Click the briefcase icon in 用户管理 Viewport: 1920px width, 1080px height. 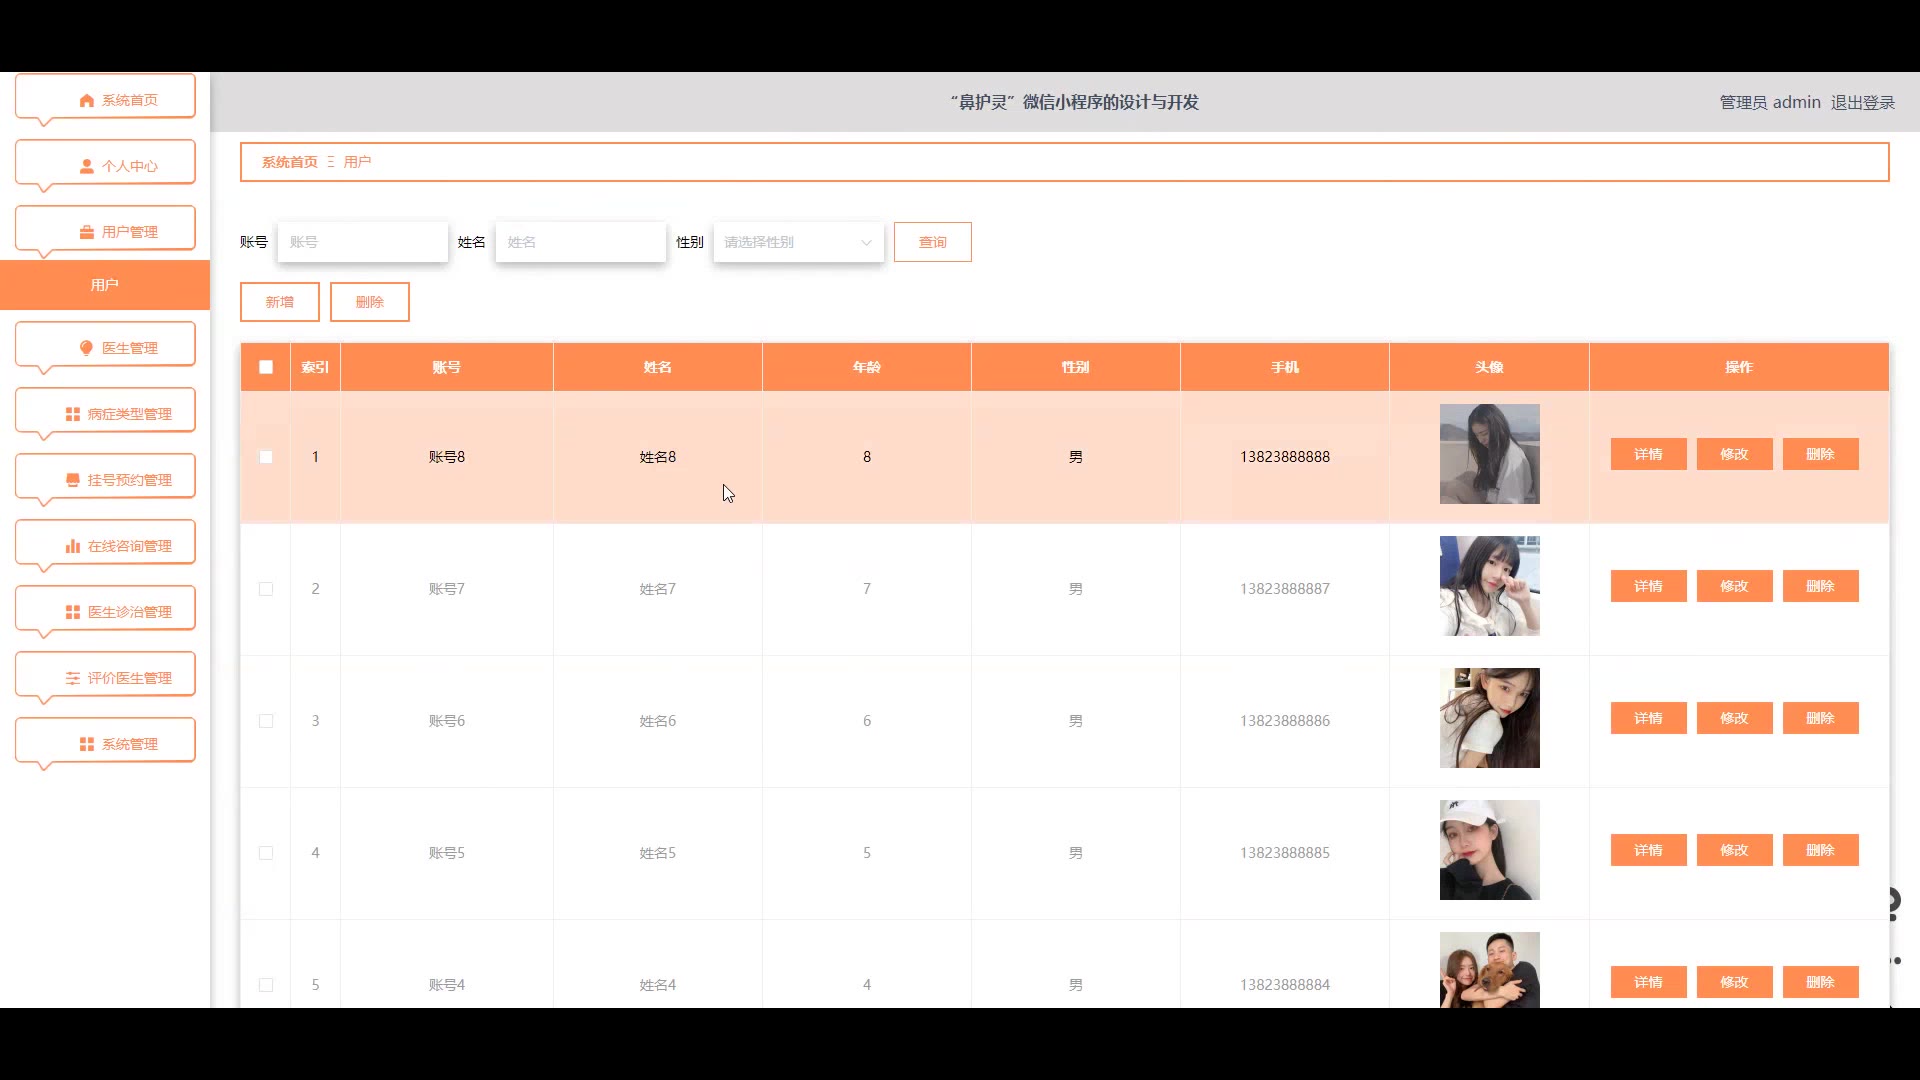click(x=87, y=232)
